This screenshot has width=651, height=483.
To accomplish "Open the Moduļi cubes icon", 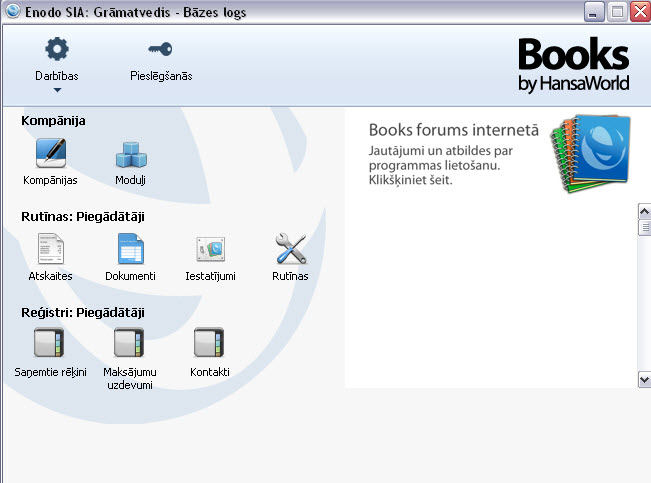I will 131,154.
